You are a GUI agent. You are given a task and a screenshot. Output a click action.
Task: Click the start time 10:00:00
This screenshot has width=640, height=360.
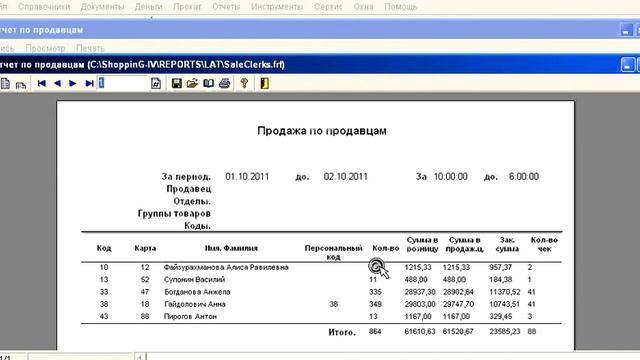[451, 177]
